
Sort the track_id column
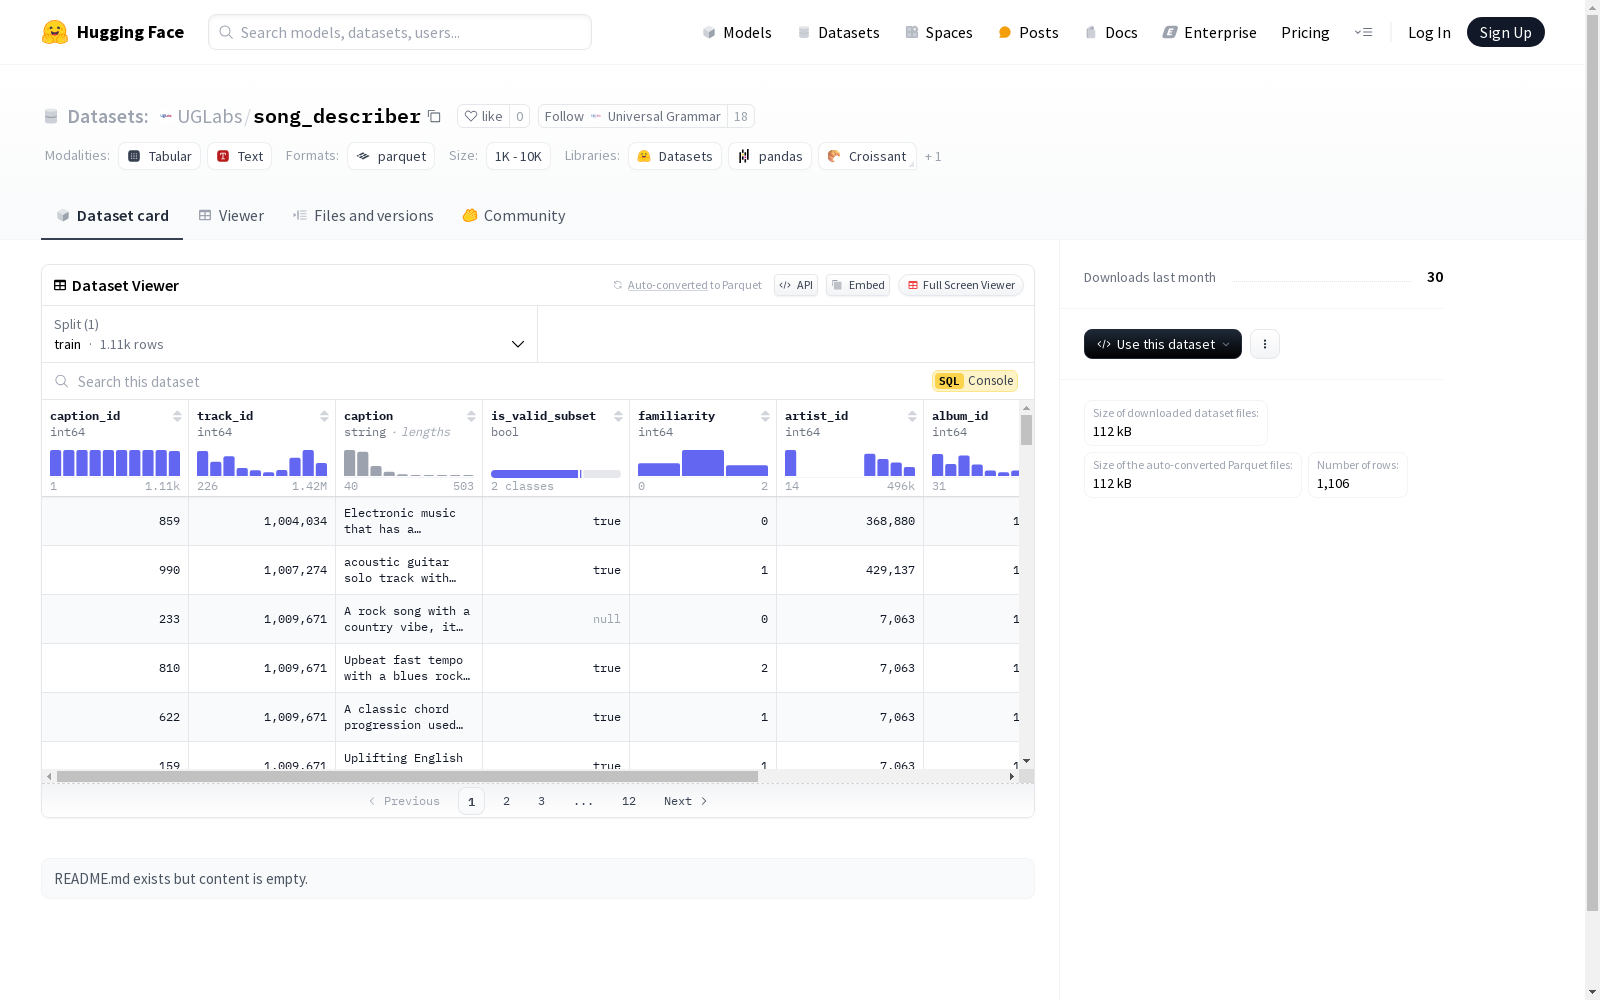(x=324, y=416)
